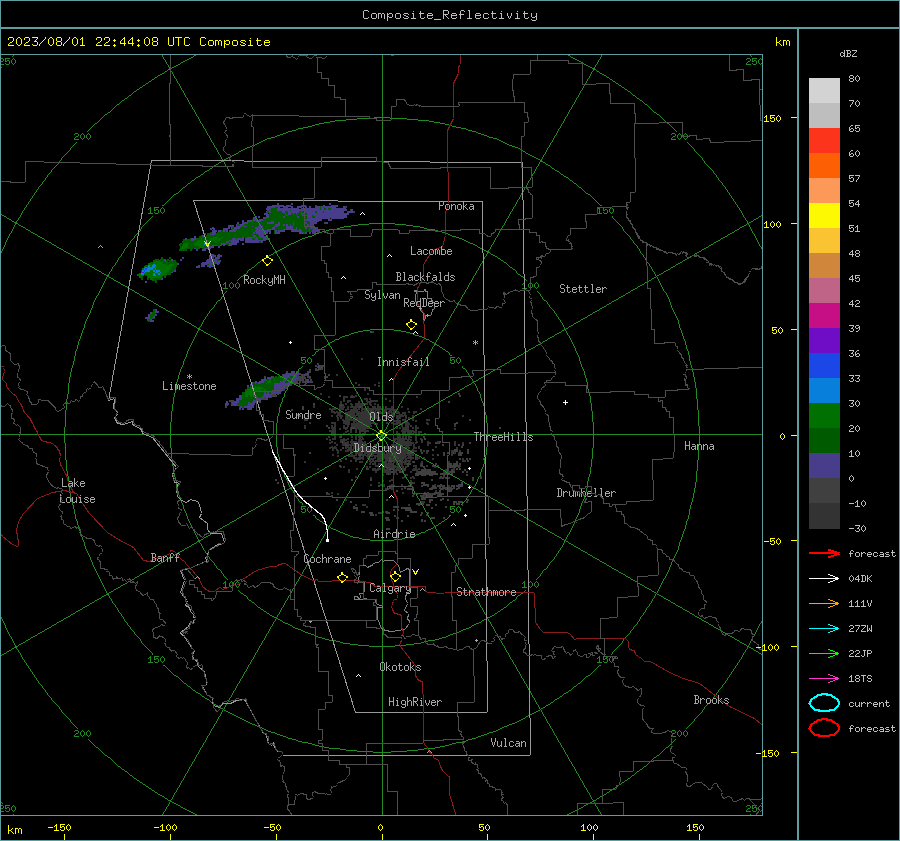Click the white plus marker west of Hanna
Viewport: 900px width, 841px height.
(565, 402)
